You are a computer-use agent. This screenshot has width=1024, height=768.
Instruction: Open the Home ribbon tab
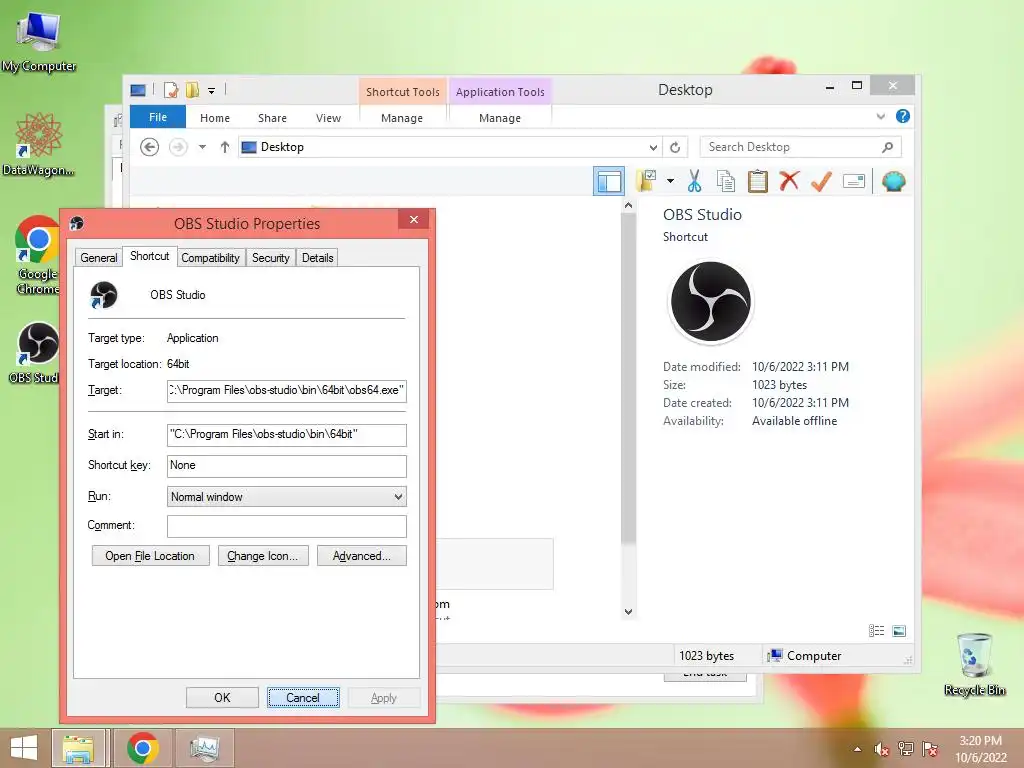point(215,118)
